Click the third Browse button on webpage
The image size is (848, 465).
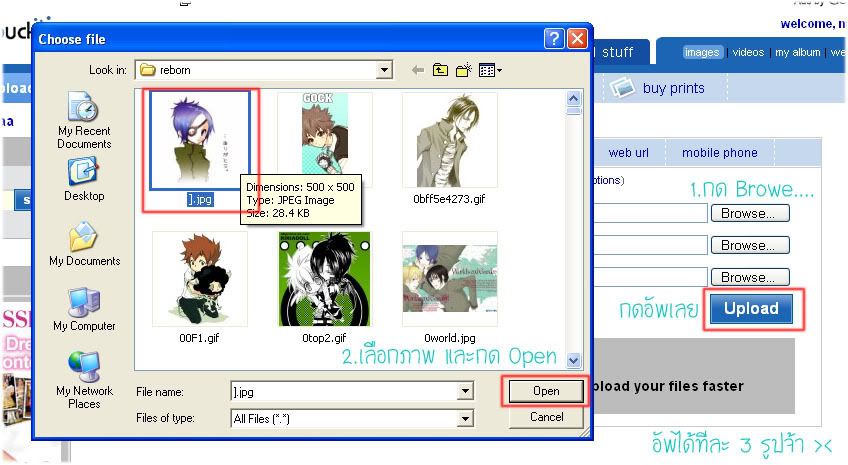(x=750, y=277)
